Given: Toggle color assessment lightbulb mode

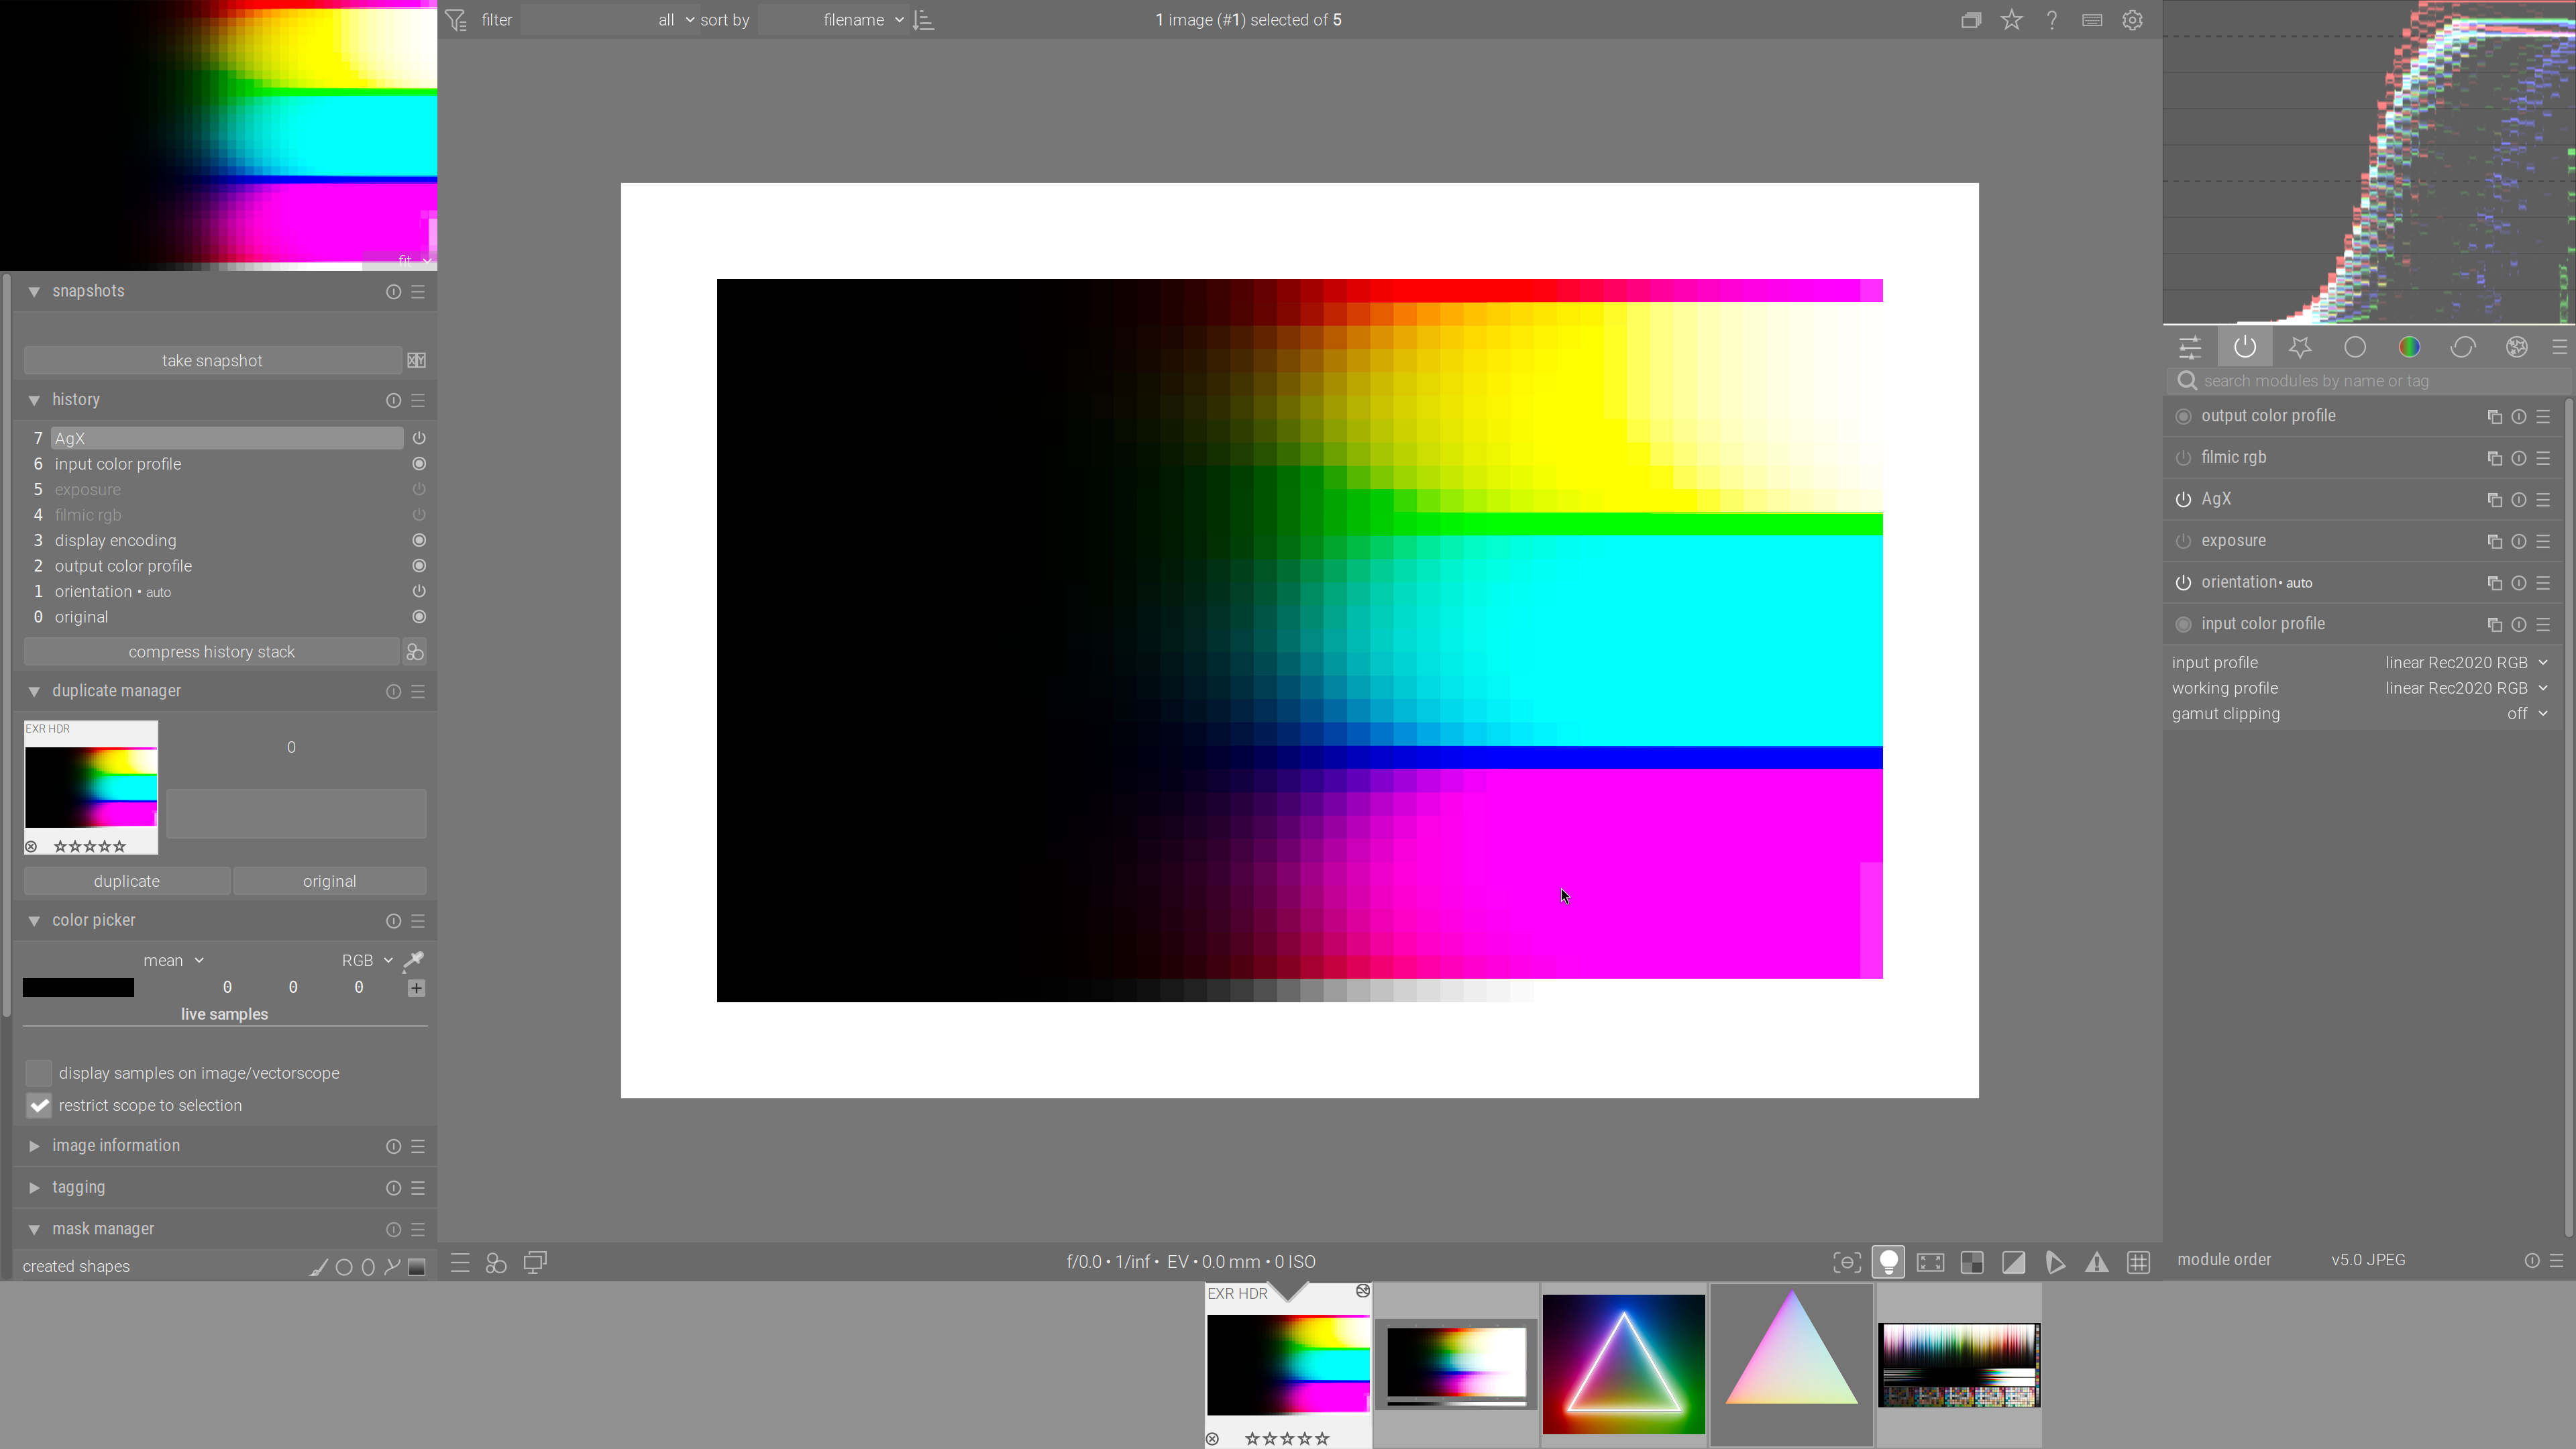Looking at the screenshot, I should click(1888, 1262).
